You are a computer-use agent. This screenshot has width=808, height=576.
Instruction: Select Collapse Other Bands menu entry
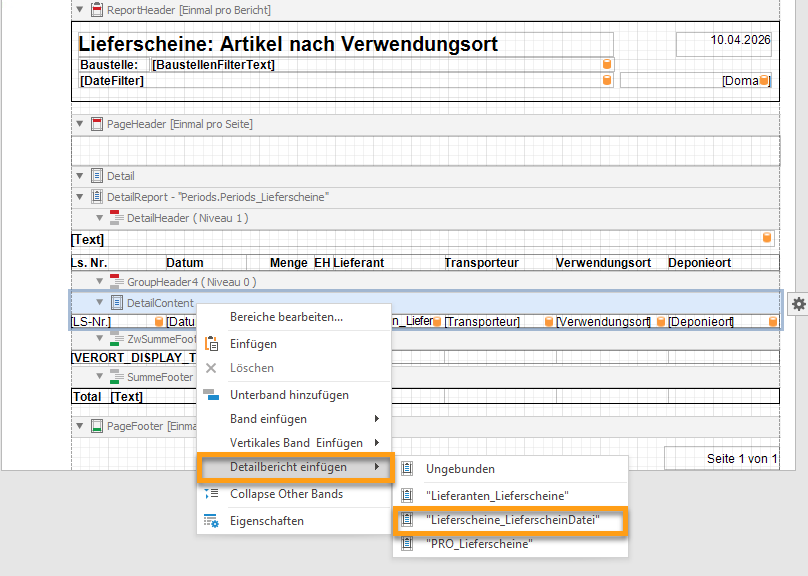[294, 494]
